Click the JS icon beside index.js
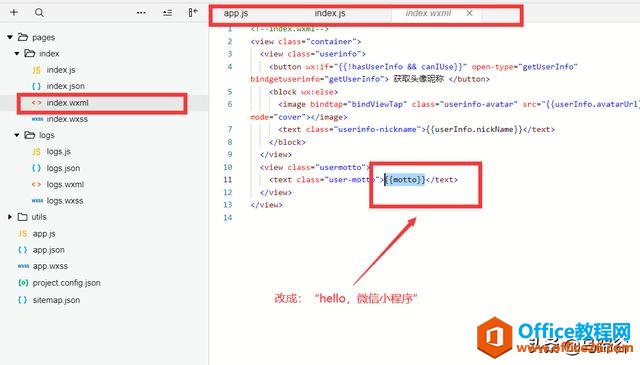The image size is (640, 365). coord(36,70)
